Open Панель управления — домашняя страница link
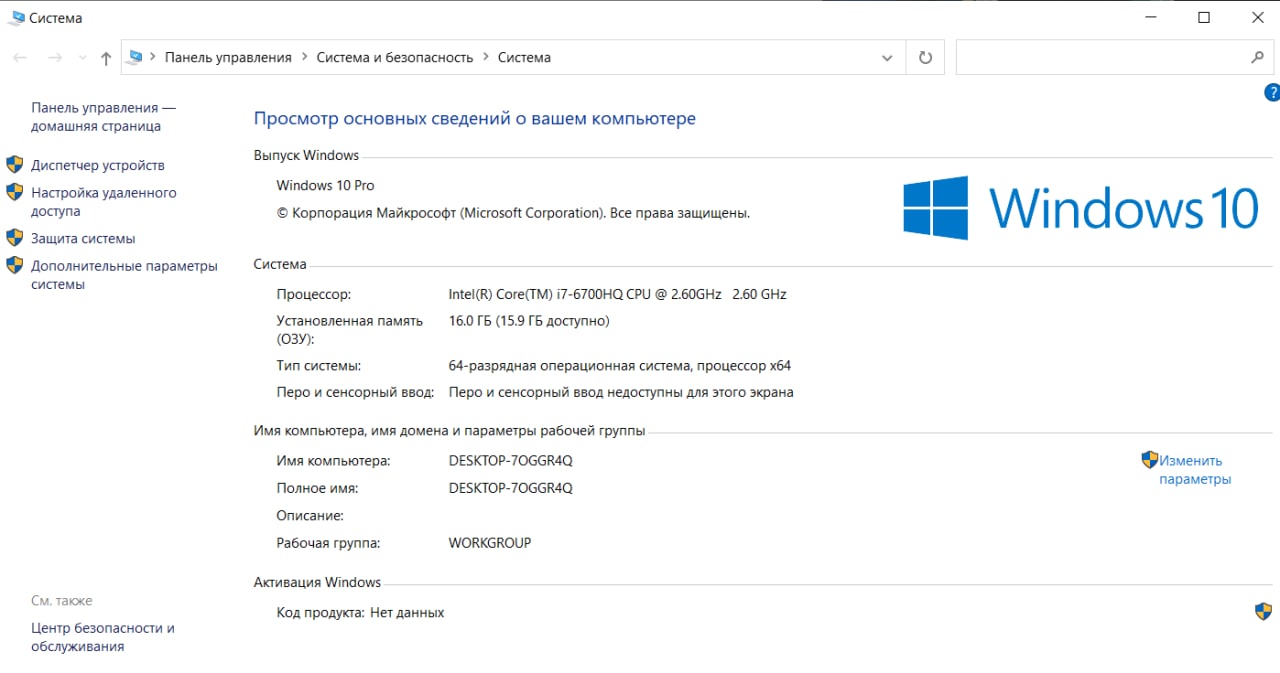The image size is (1280, 673). click(x=103, y=117)
